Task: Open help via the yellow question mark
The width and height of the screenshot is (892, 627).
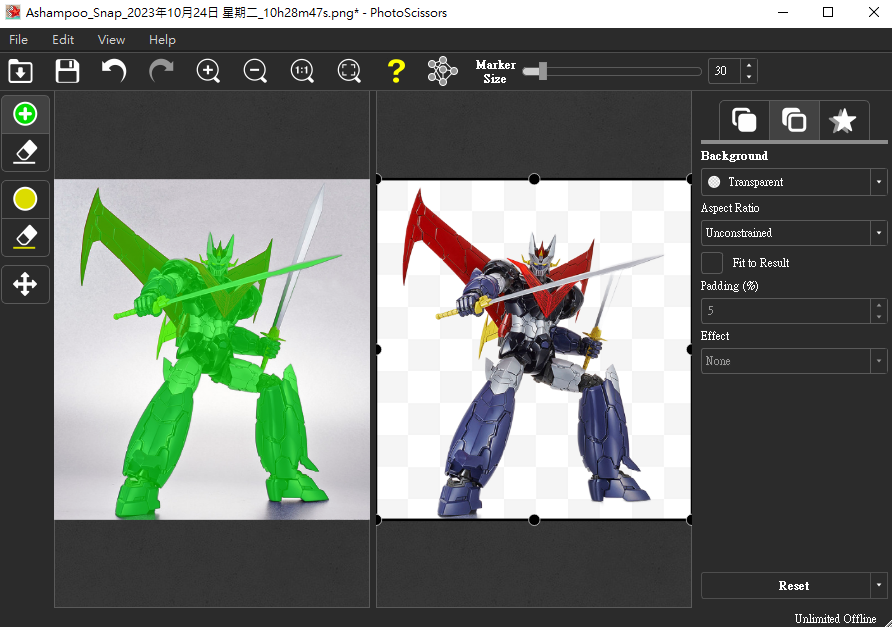Action: click(396, 72)
